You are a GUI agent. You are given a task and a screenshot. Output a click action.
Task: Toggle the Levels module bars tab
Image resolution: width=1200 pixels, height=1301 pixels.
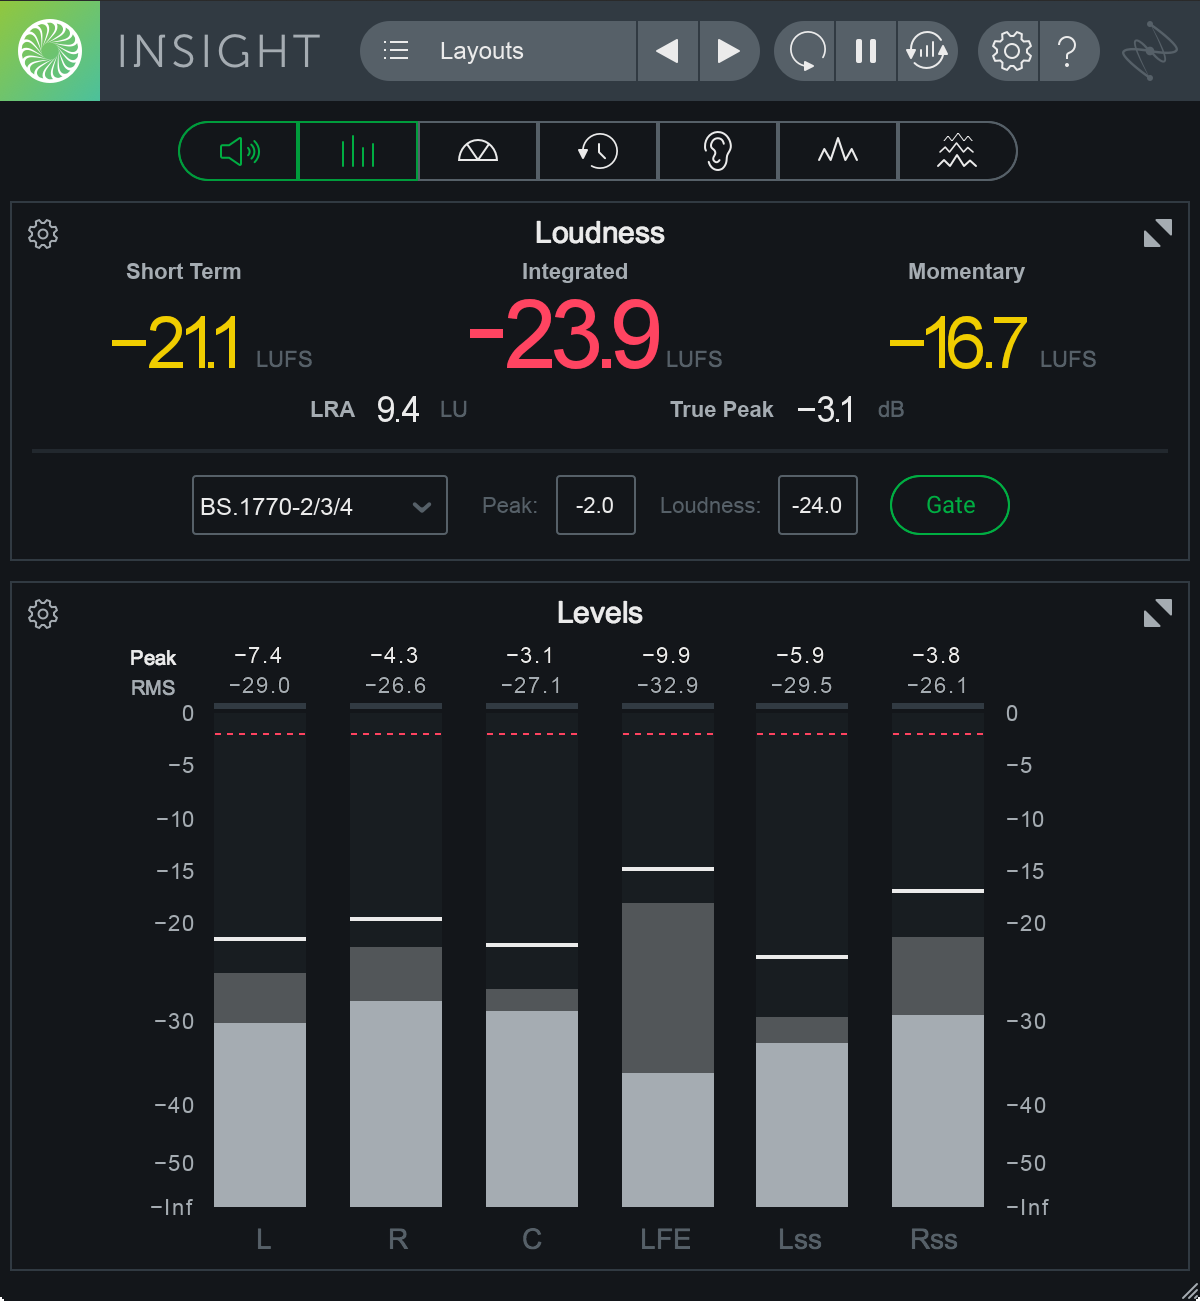(x=358, y=152)
